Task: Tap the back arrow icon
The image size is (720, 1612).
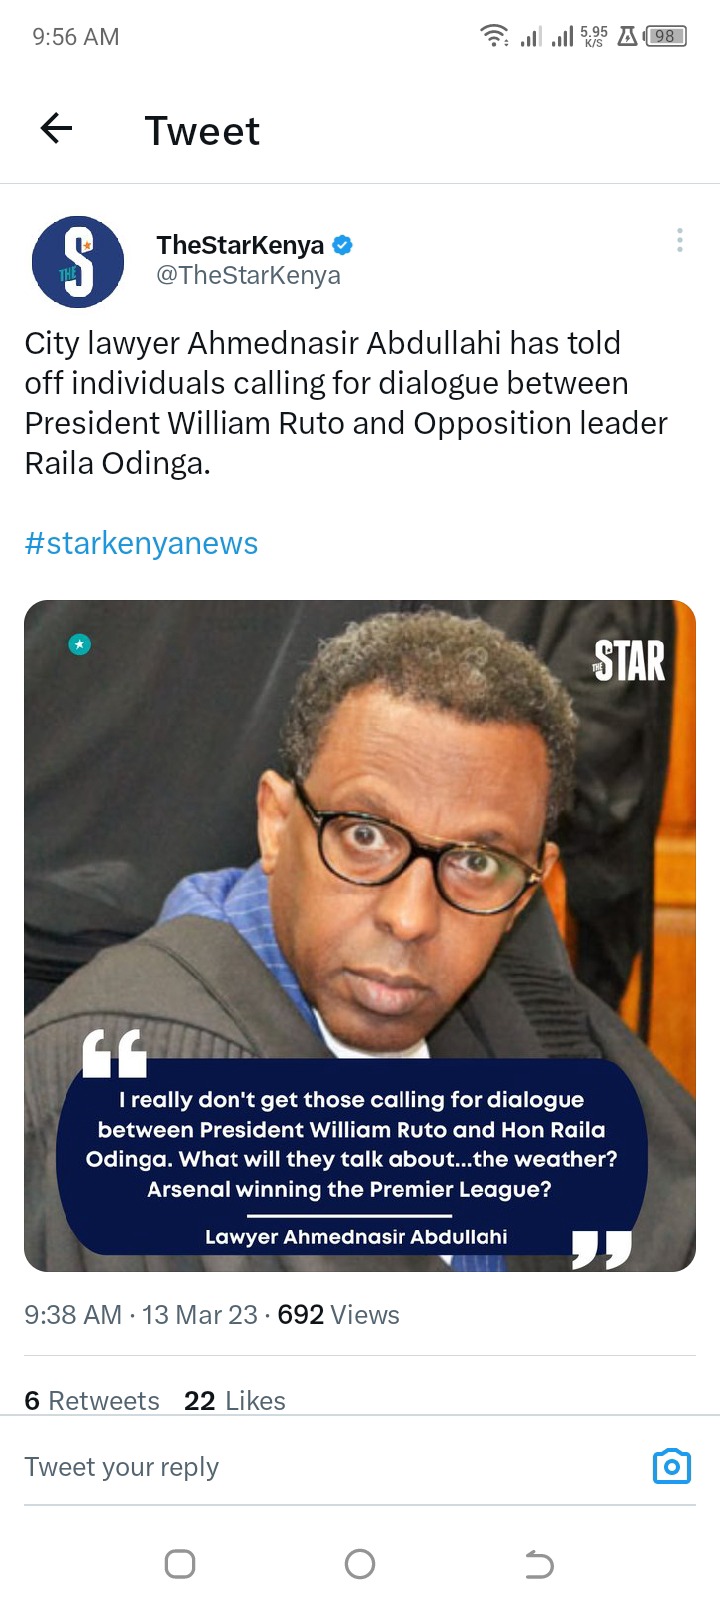Action: pyautogui.click(x=57, y=129)
